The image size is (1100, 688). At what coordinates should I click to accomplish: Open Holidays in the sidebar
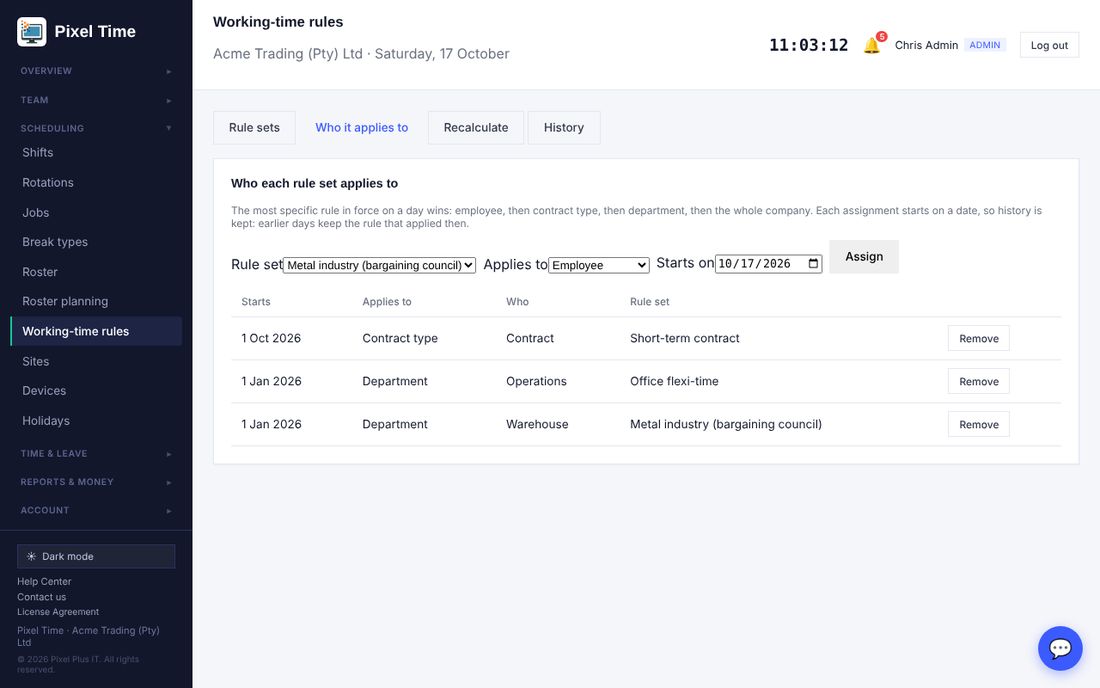point(96,421)
